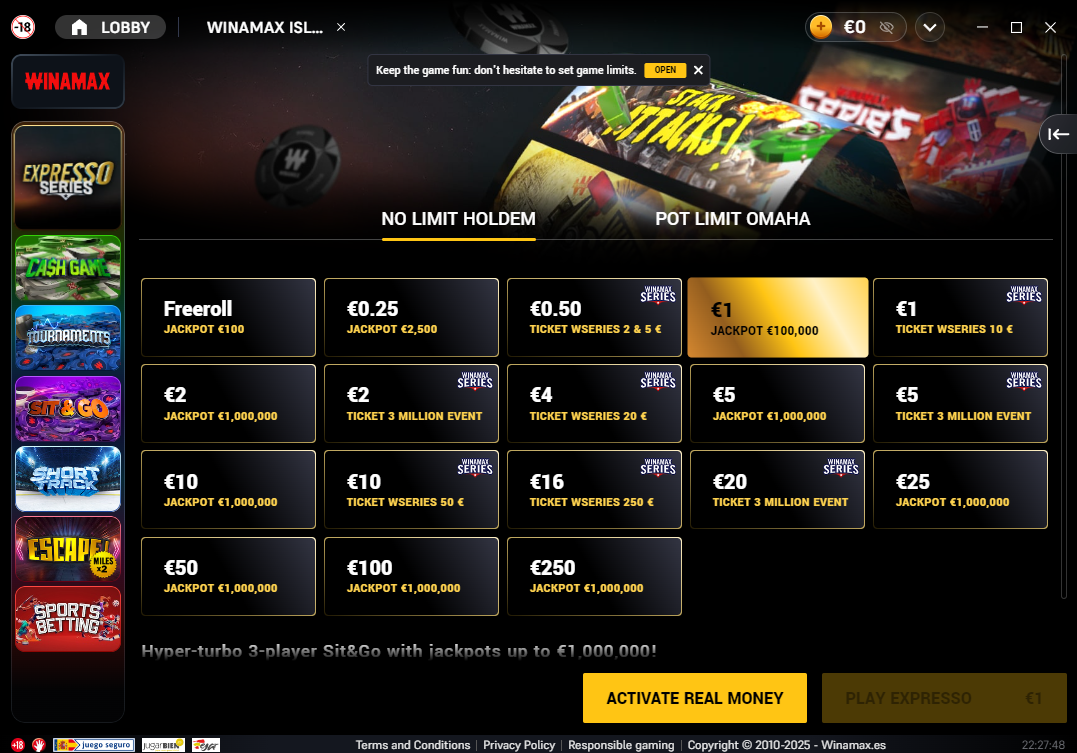Open the Responsible gaming link
Viewport: 1077px width, 753px height.
[621, 745]
